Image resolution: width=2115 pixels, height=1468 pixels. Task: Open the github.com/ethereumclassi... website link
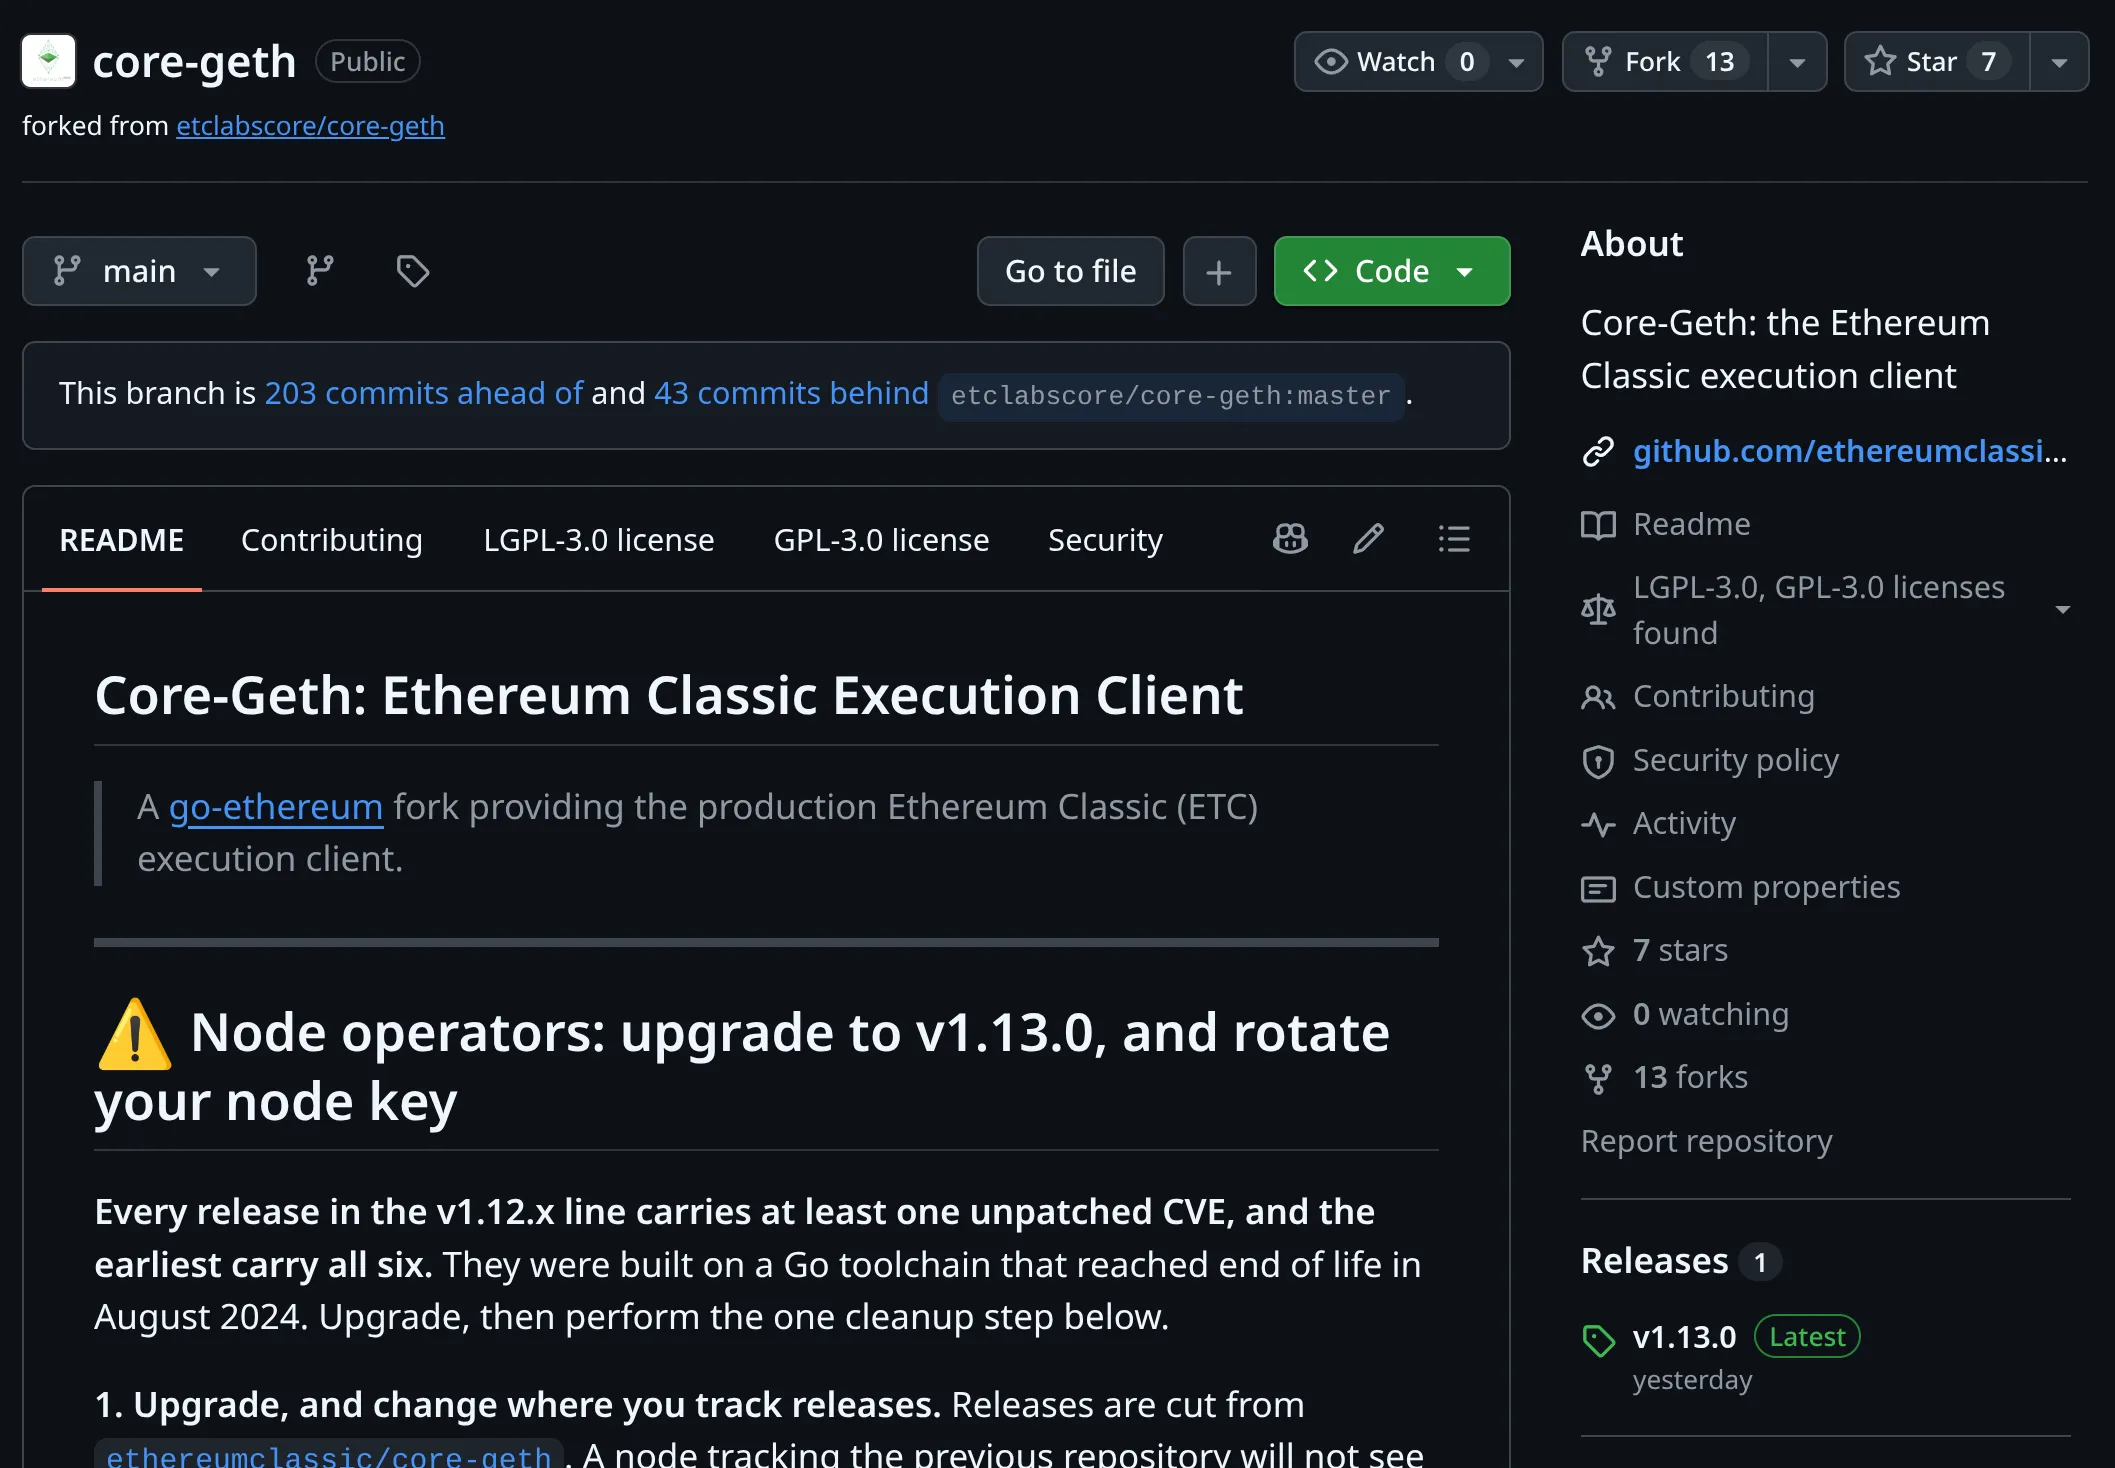1850,452
